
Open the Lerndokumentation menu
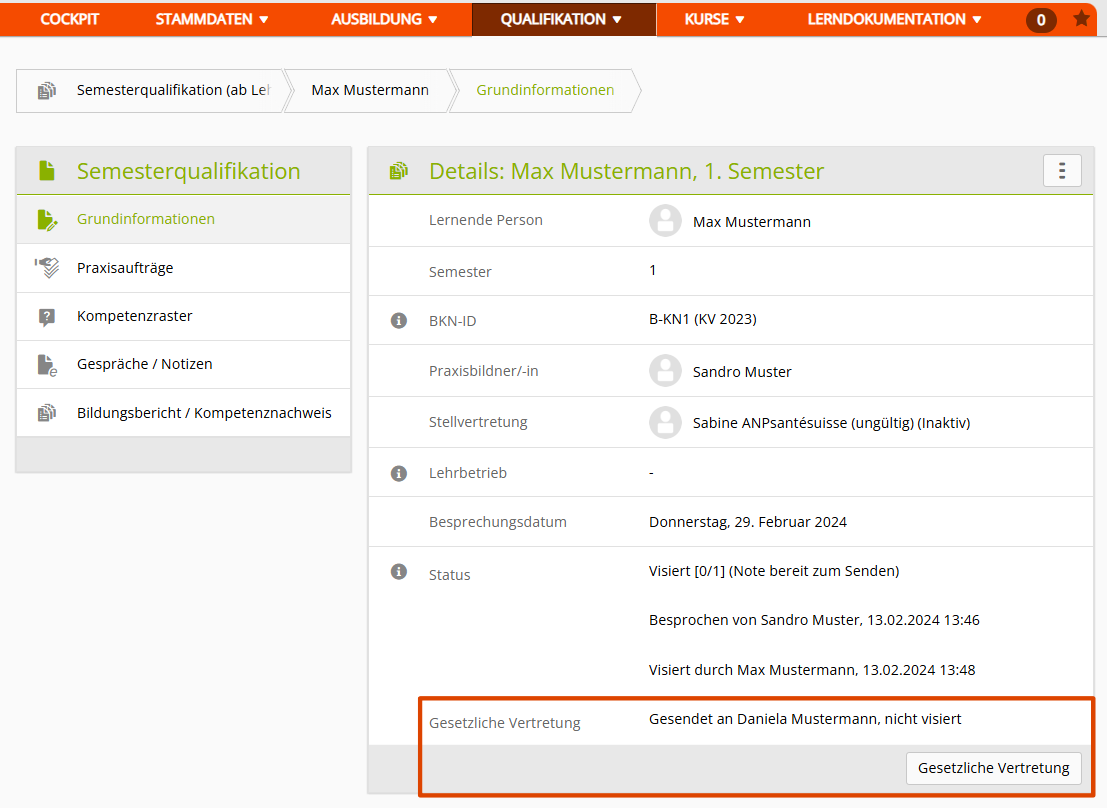click(894, 19)
